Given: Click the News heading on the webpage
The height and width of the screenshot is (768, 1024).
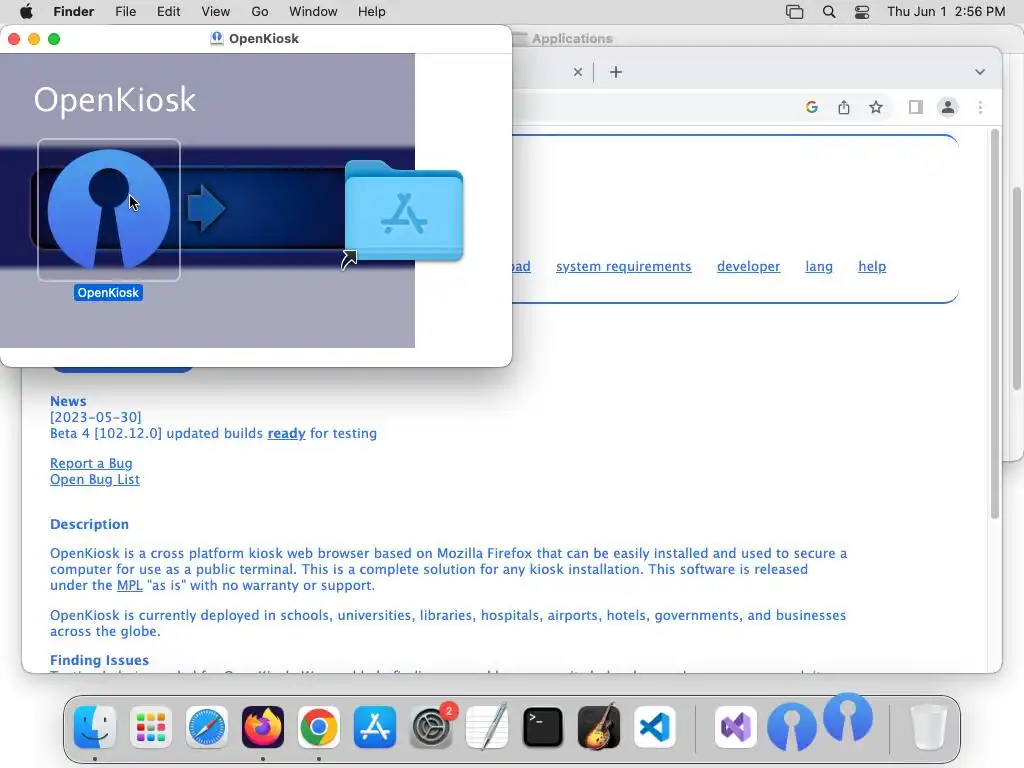Looking at the screenshot, I should click(x=68, y=401).
